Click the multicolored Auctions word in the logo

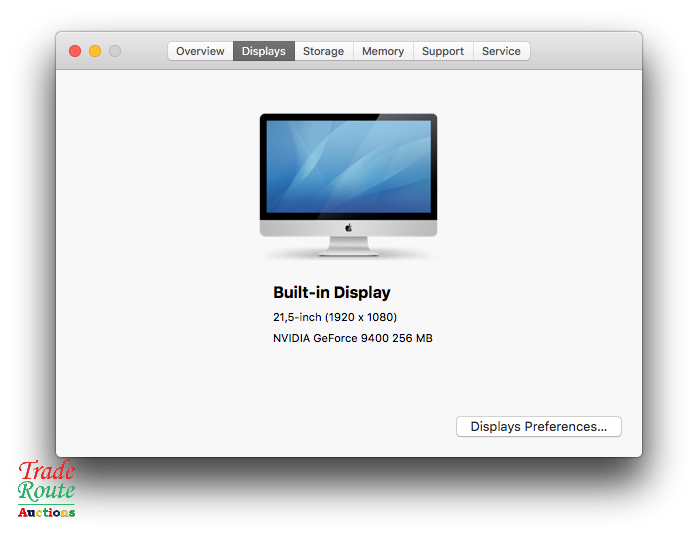pyautogui.click(x=46, y=512)
